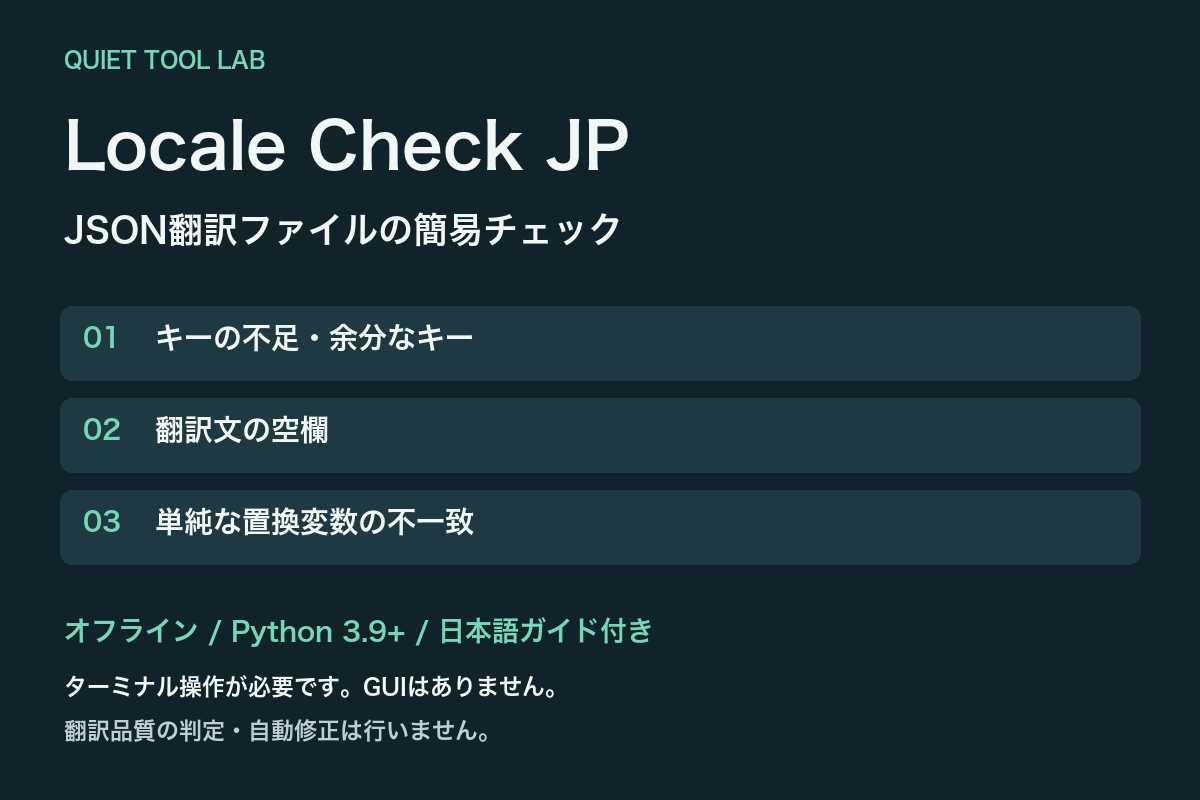
Task: Click the Locale Check JP title
Action: coord(346,146)
